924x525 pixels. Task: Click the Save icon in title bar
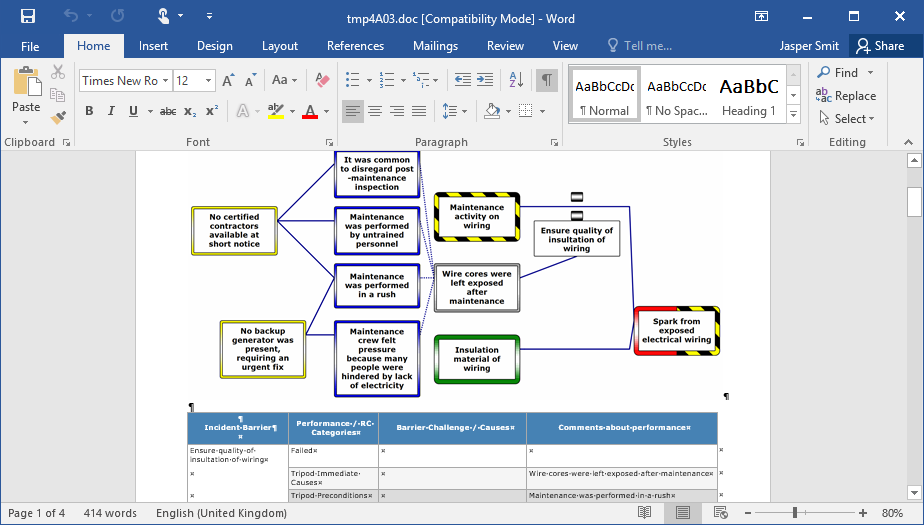coord(27,16)
